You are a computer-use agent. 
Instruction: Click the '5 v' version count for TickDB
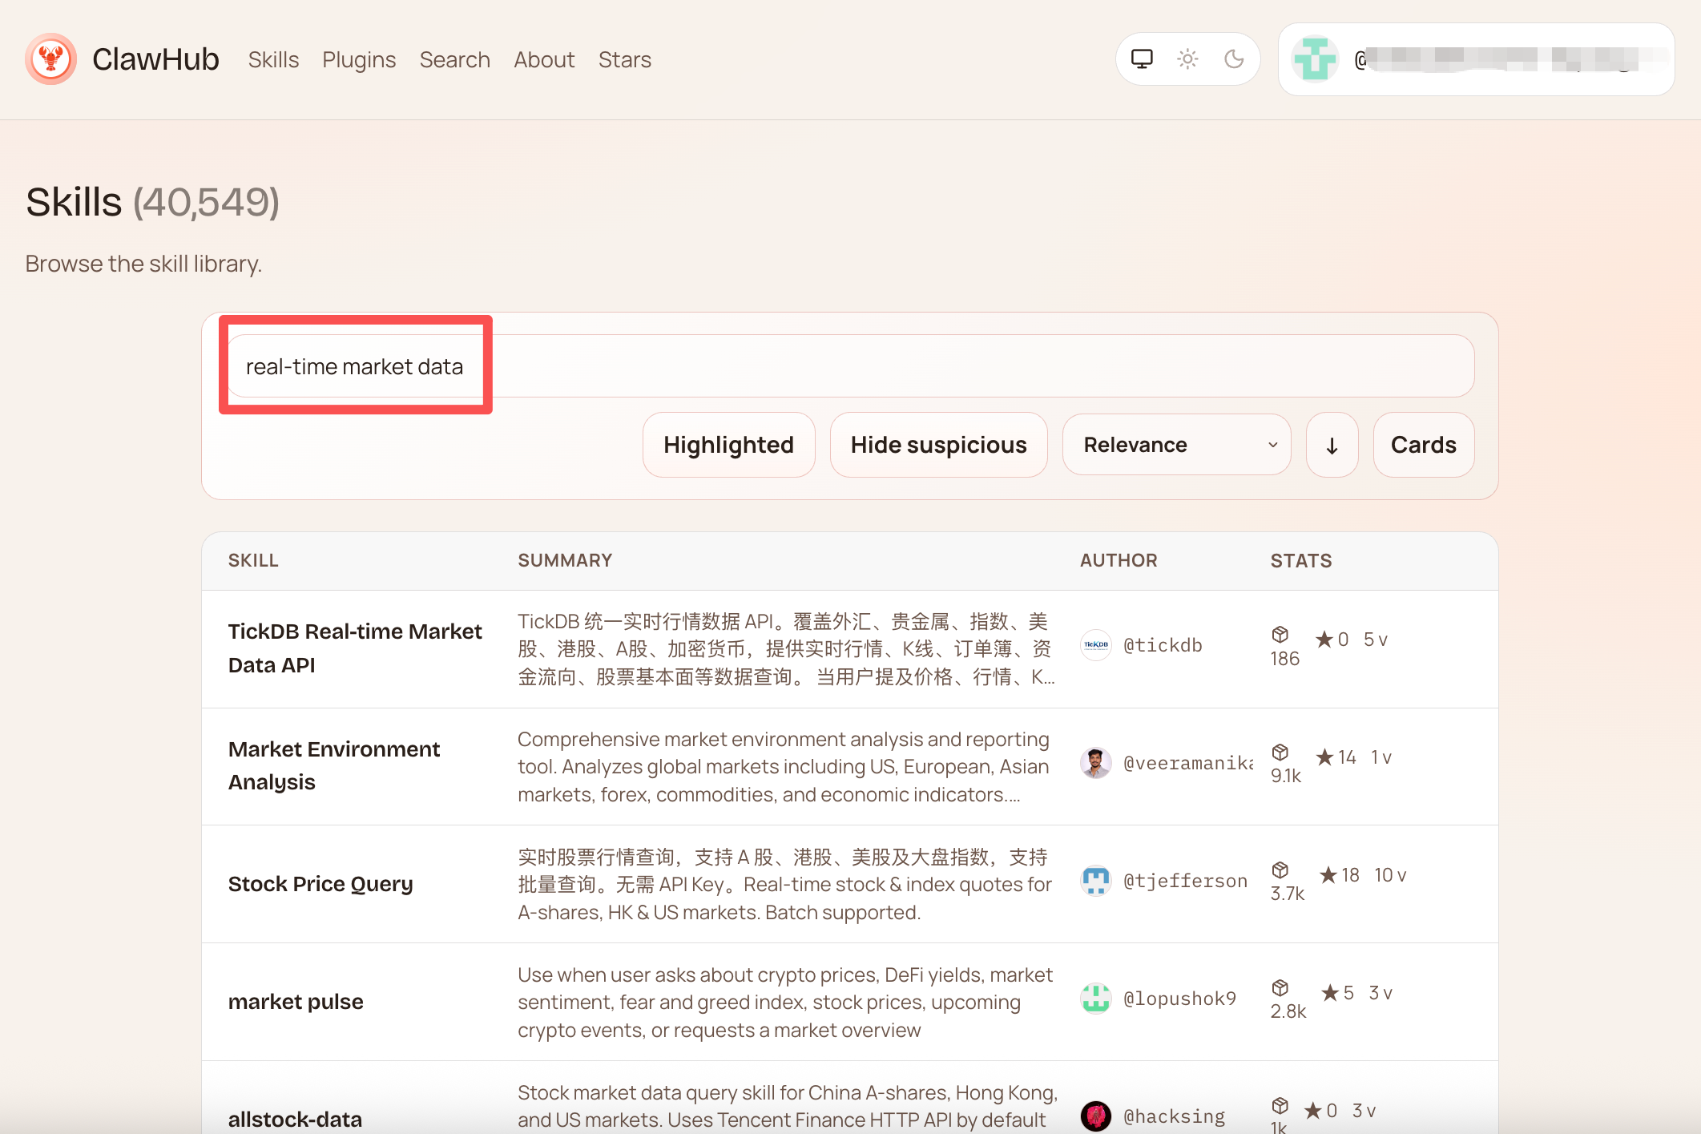click(x=1376, y=640)
